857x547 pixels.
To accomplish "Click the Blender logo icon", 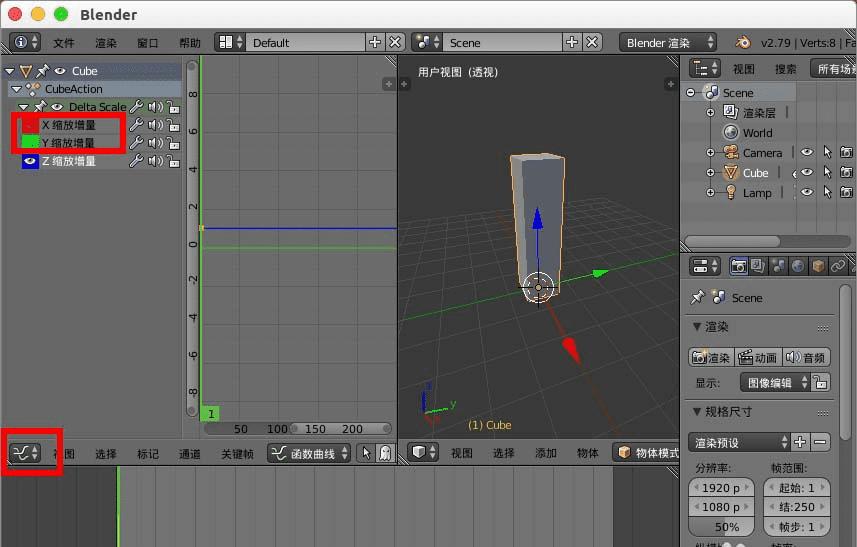I will tap(742, 42).
